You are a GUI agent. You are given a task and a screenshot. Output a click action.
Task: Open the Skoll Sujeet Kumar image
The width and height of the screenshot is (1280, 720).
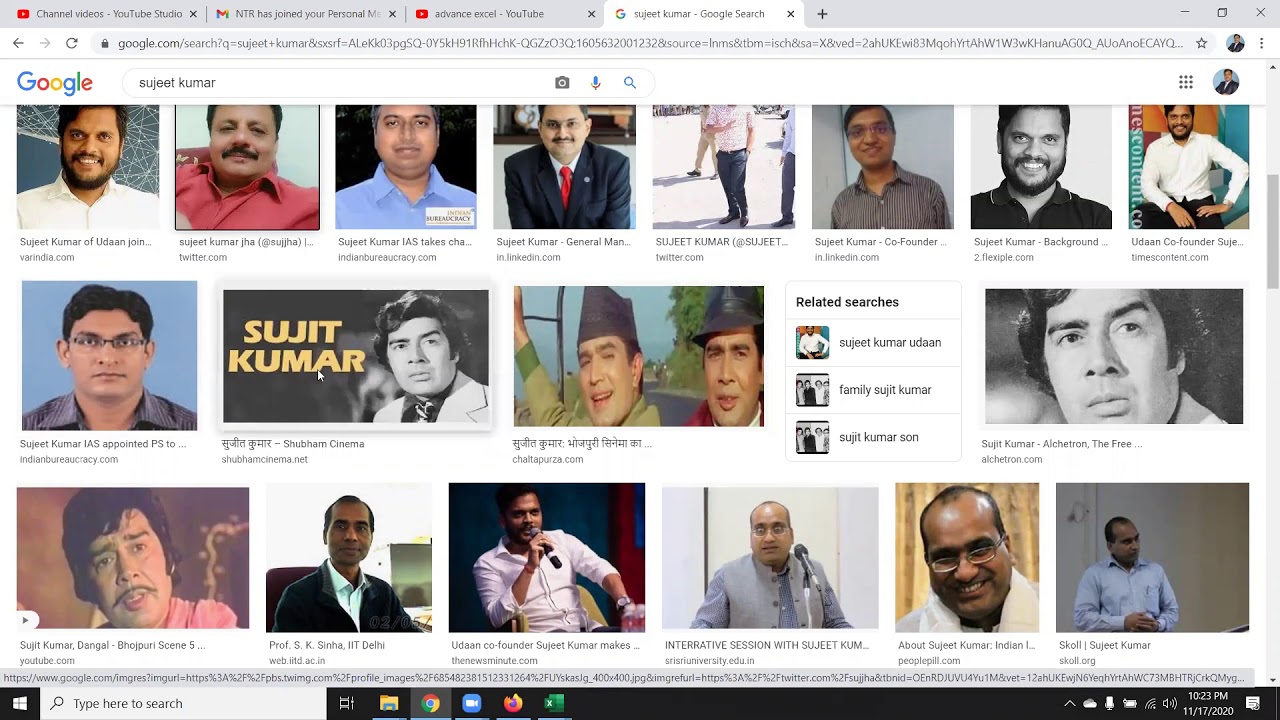[x=1152, y=558]
